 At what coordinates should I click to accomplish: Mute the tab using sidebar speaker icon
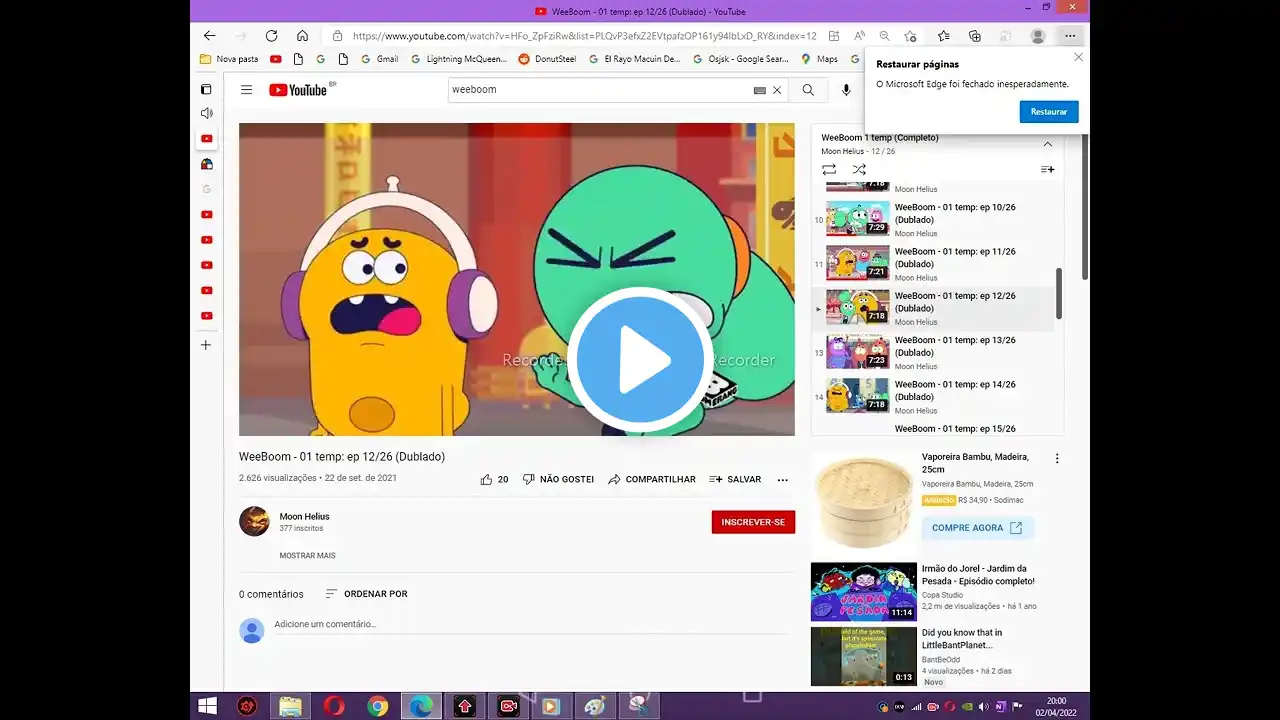coord(207,113)
